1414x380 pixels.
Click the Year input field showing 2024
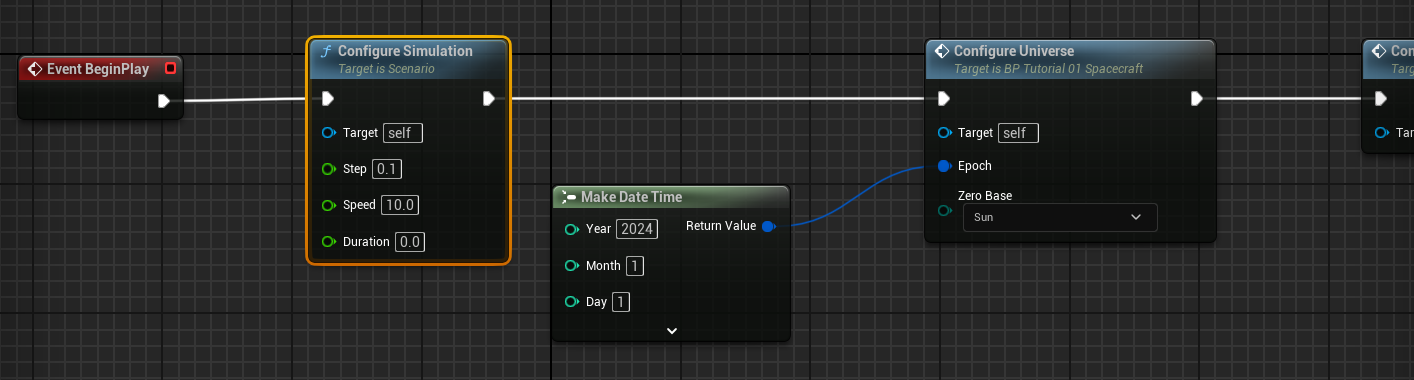637,229
